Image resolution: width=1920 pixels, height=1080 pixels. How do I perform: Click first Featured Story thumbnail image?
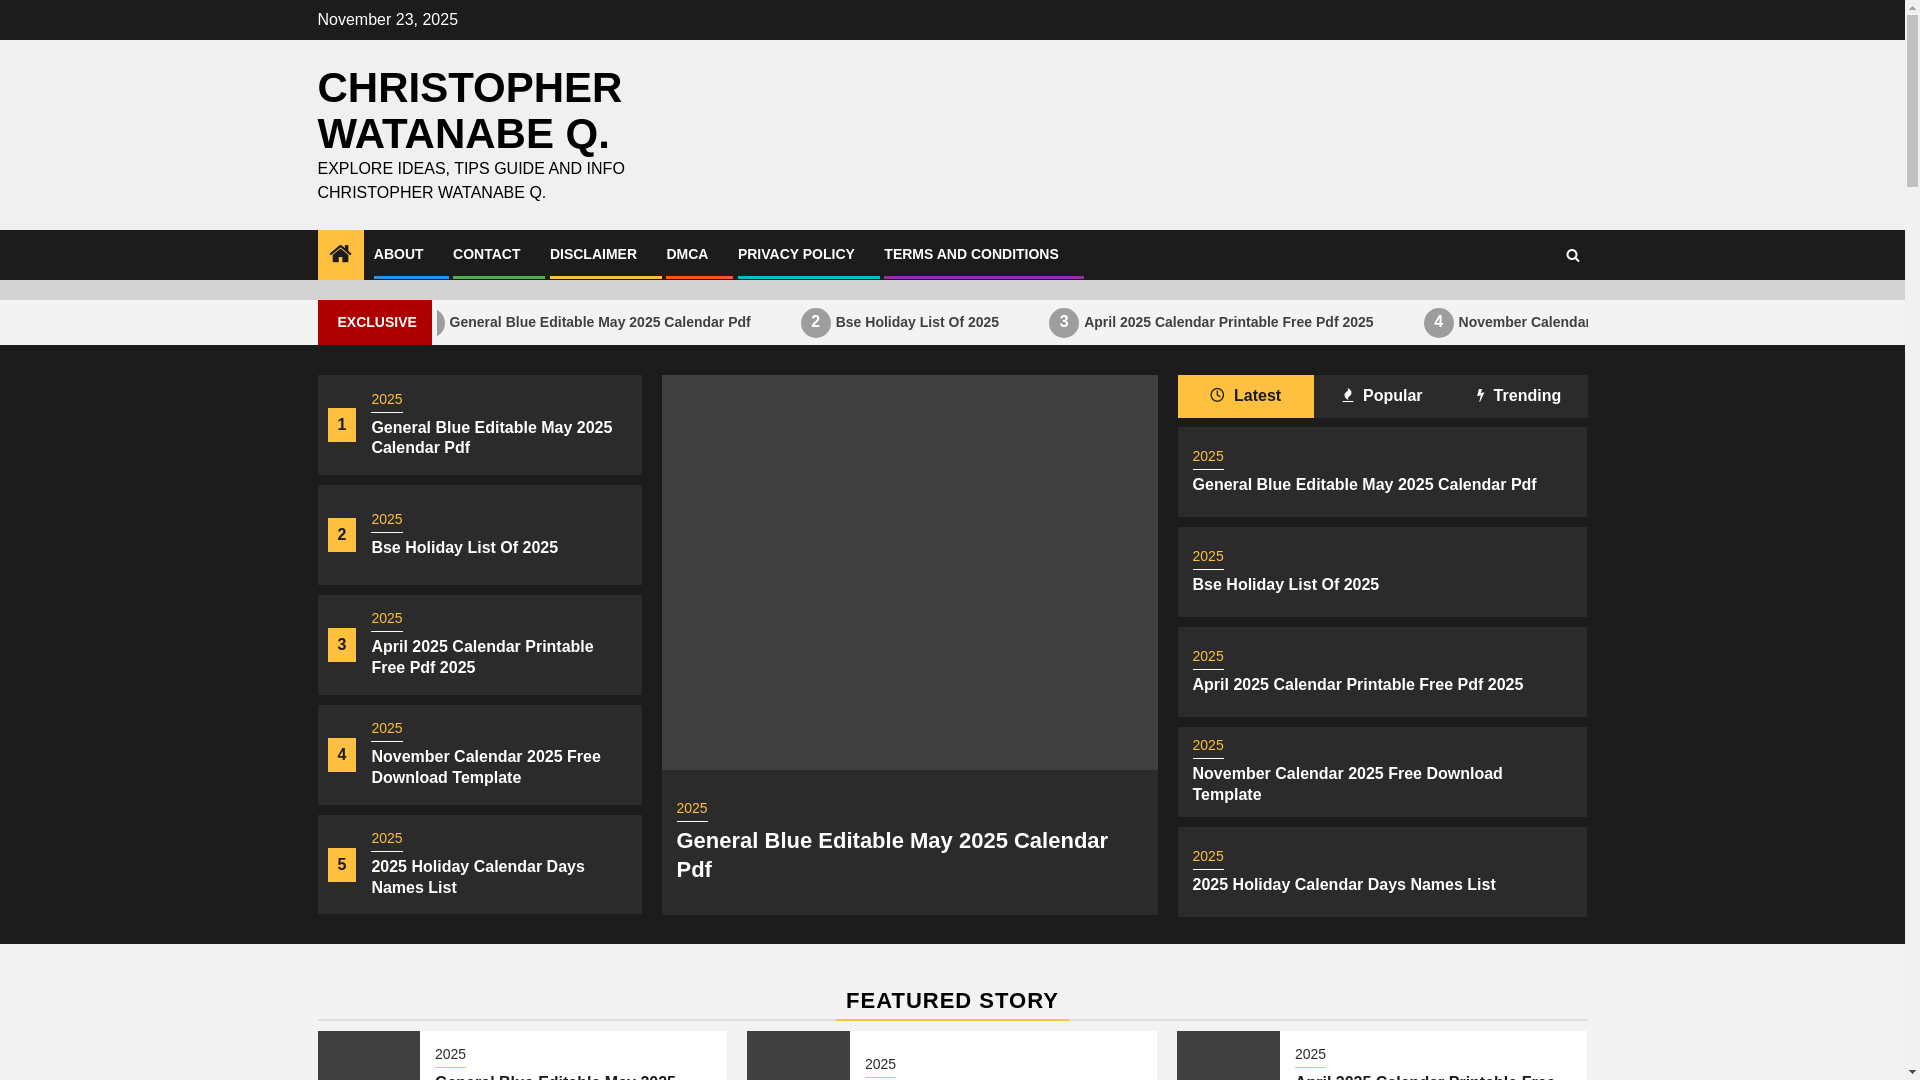(369, 1055)
